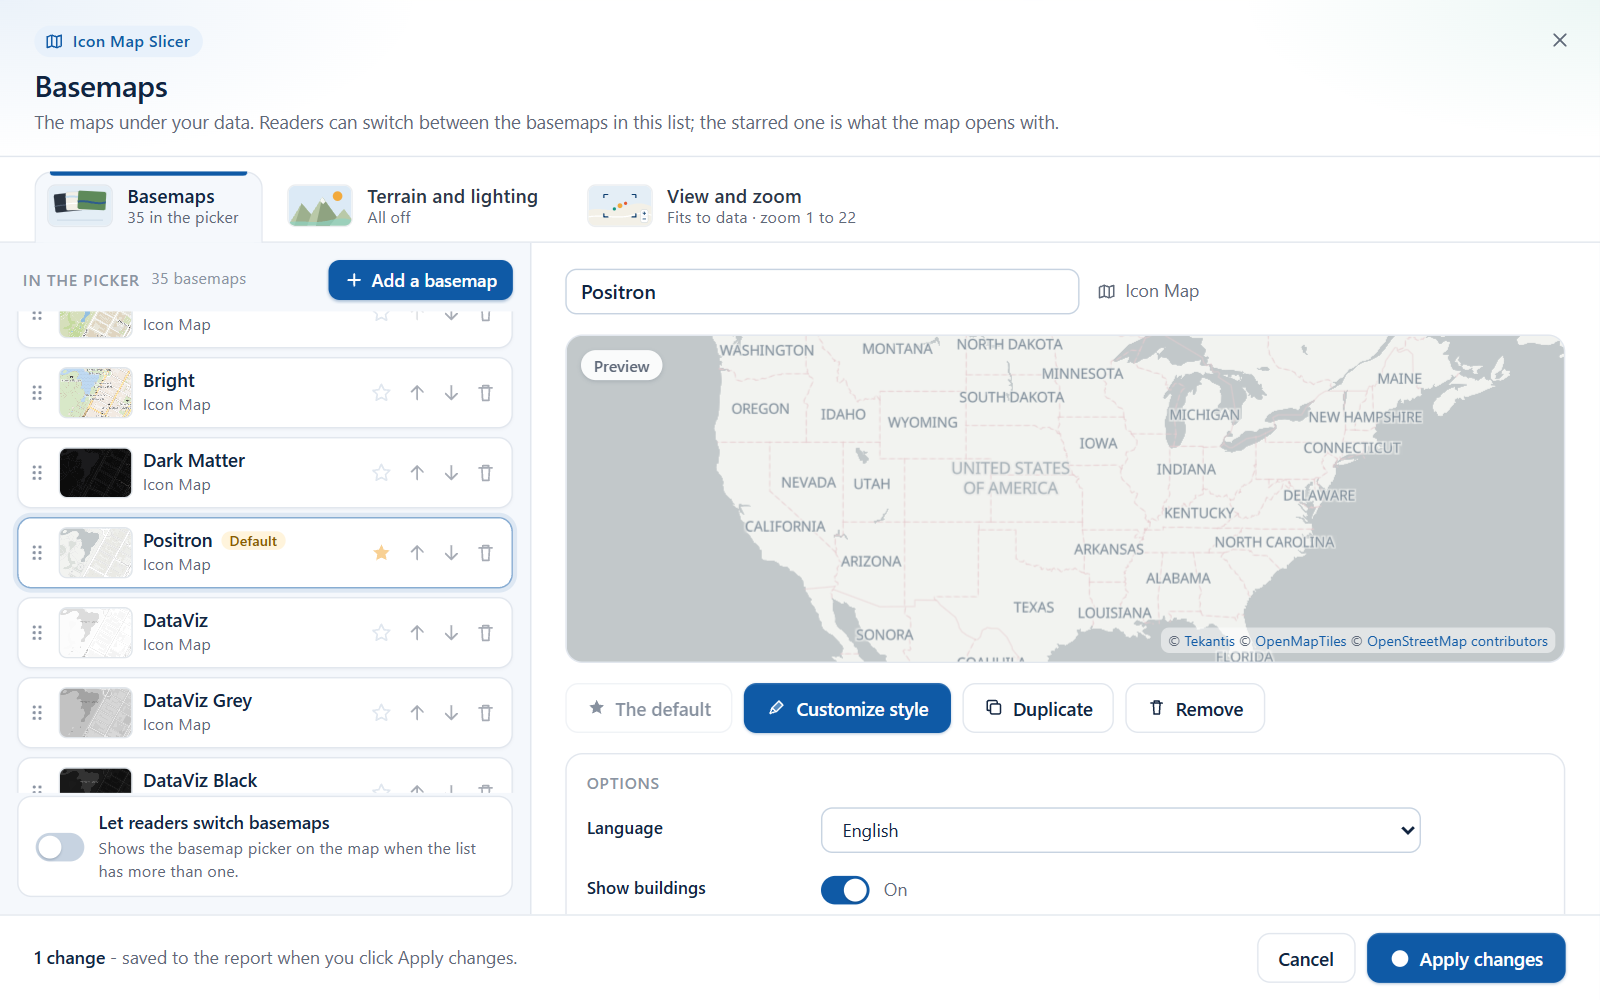Move the DataViz basemap up

point(417,633)
